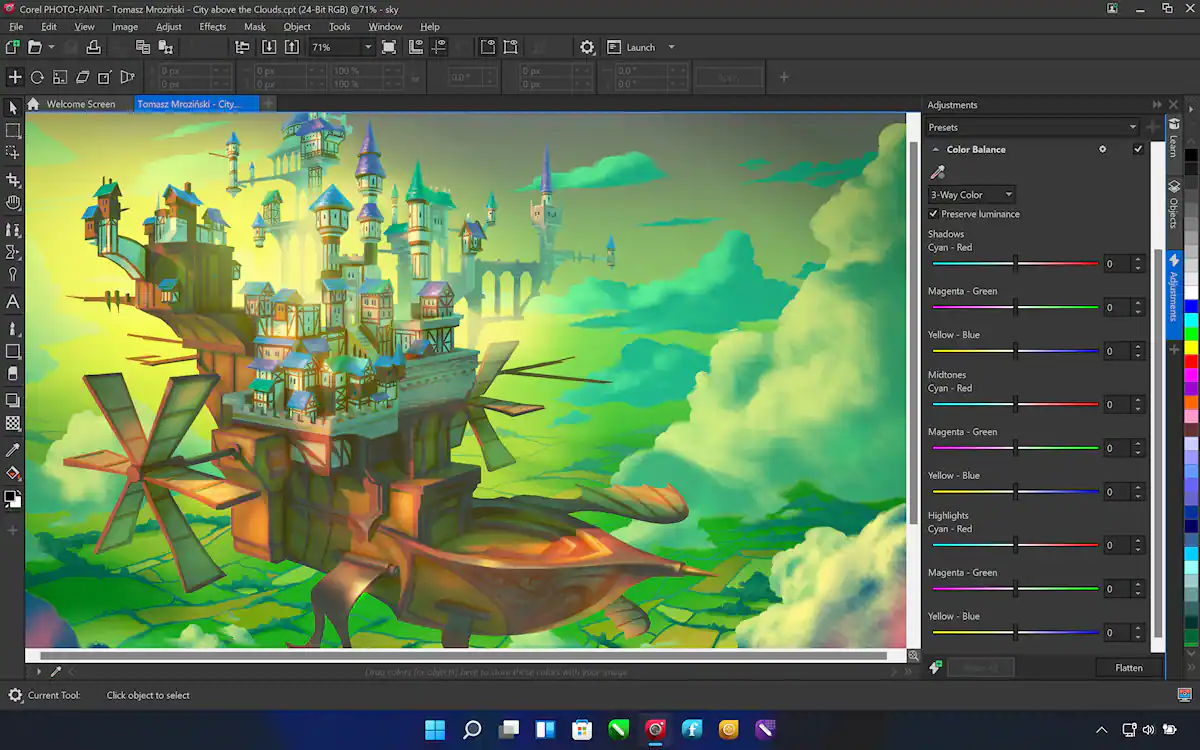
Task: Click the Print icon in the toolbar
Action: [x=93, y=47]
